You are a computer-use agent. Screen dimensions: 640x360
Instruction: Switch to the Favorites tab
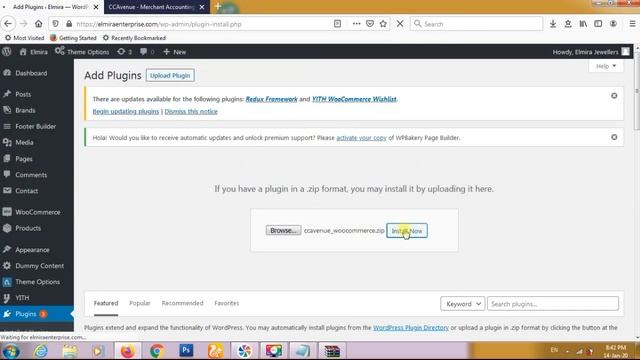pyautogui.click(x=227, y=303)
